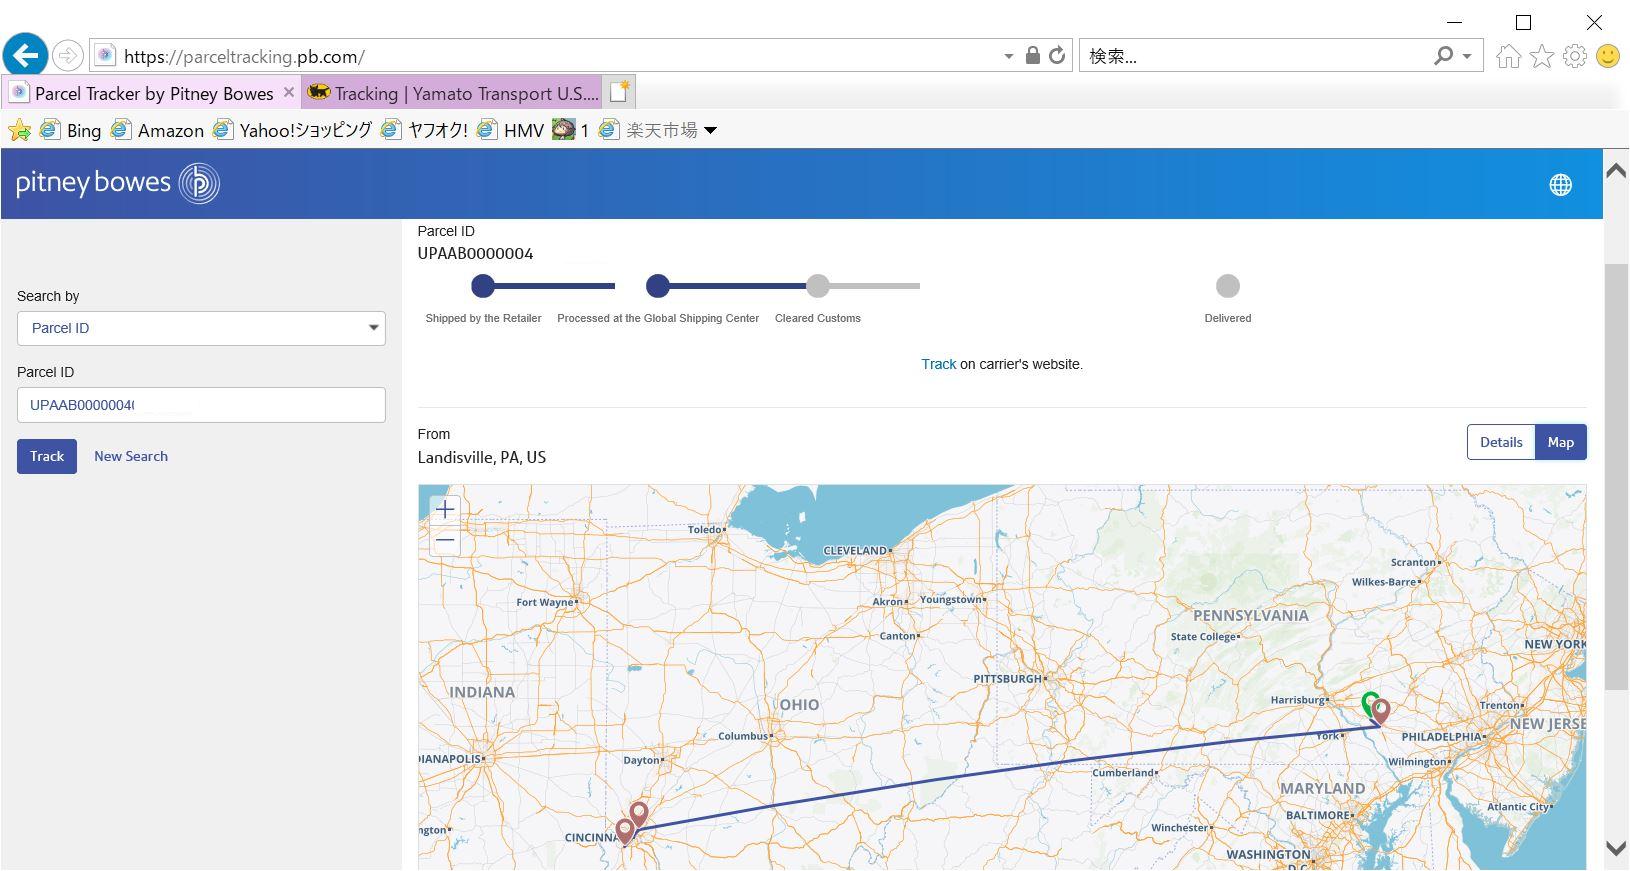The height and width of the screenshot is (871, 1630).
Task: Click the browser forward arrow
Action: (x=68, y=56)
